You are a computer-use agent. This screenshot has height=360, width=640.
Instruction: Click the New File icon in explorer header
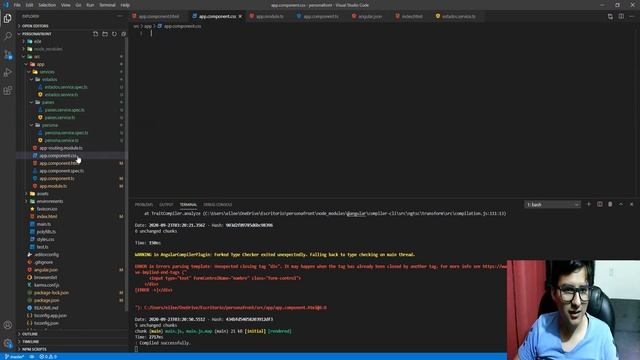click(96, 34)
